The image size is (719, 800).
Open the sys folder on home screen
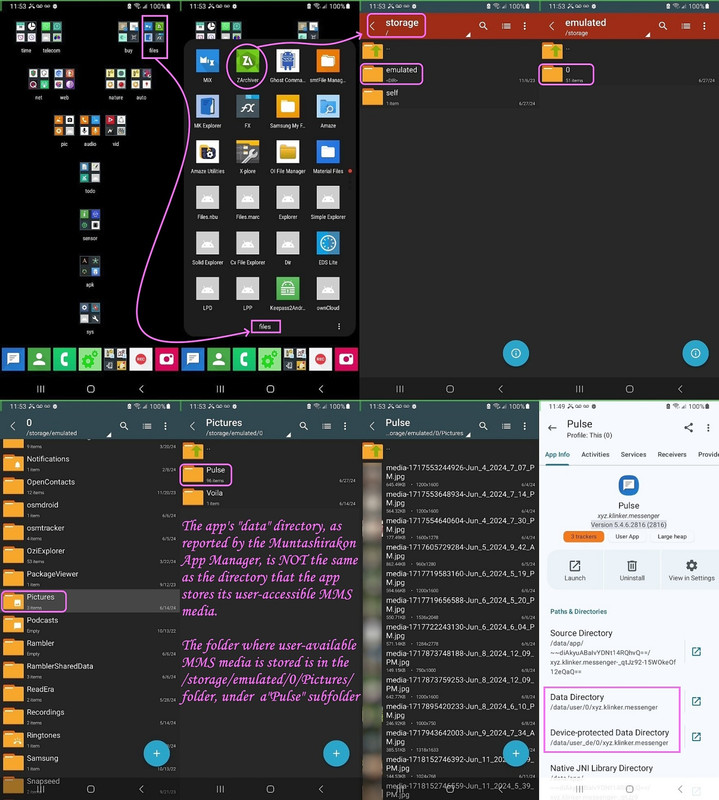pos(90,313)
